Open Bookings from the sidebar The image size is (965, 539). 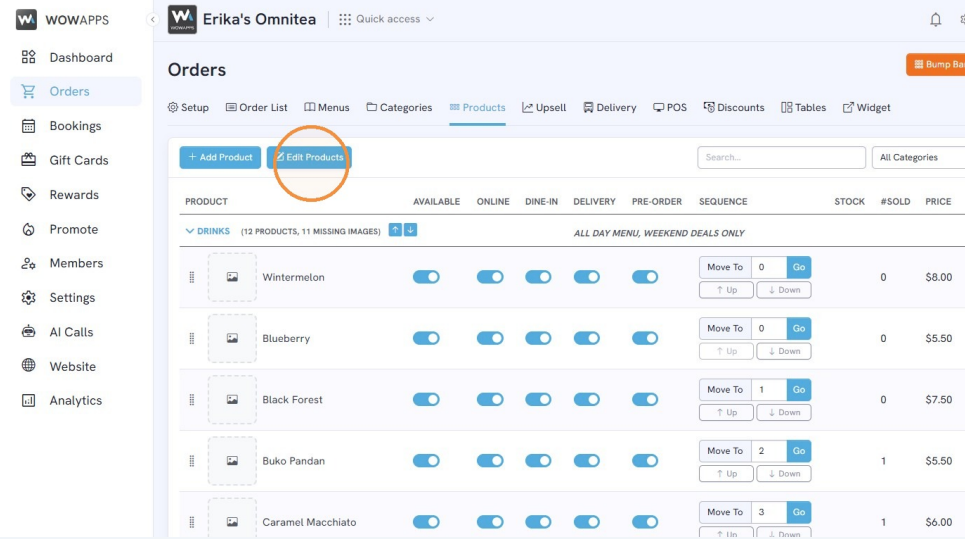[76, 126]
